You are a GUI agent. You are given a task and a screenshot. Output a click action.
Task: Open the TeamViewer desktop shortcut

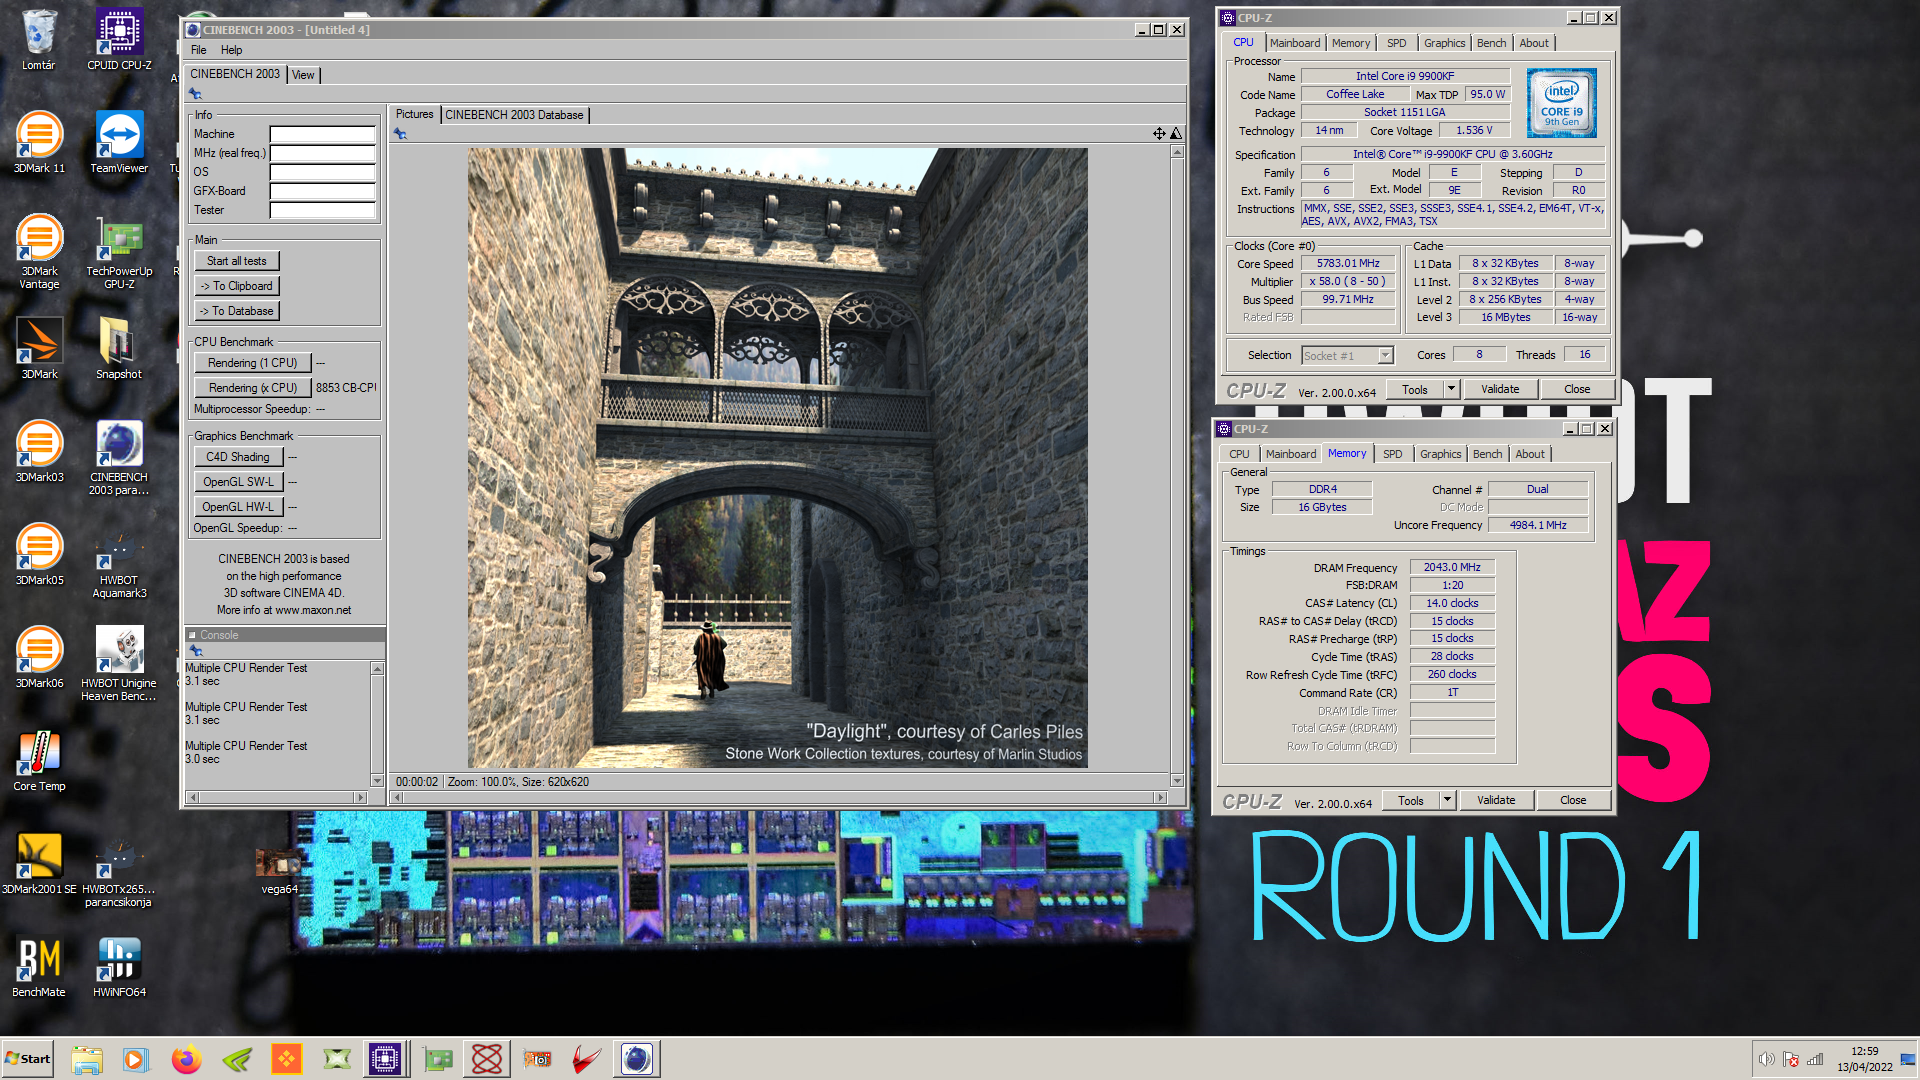pos(119,143)
